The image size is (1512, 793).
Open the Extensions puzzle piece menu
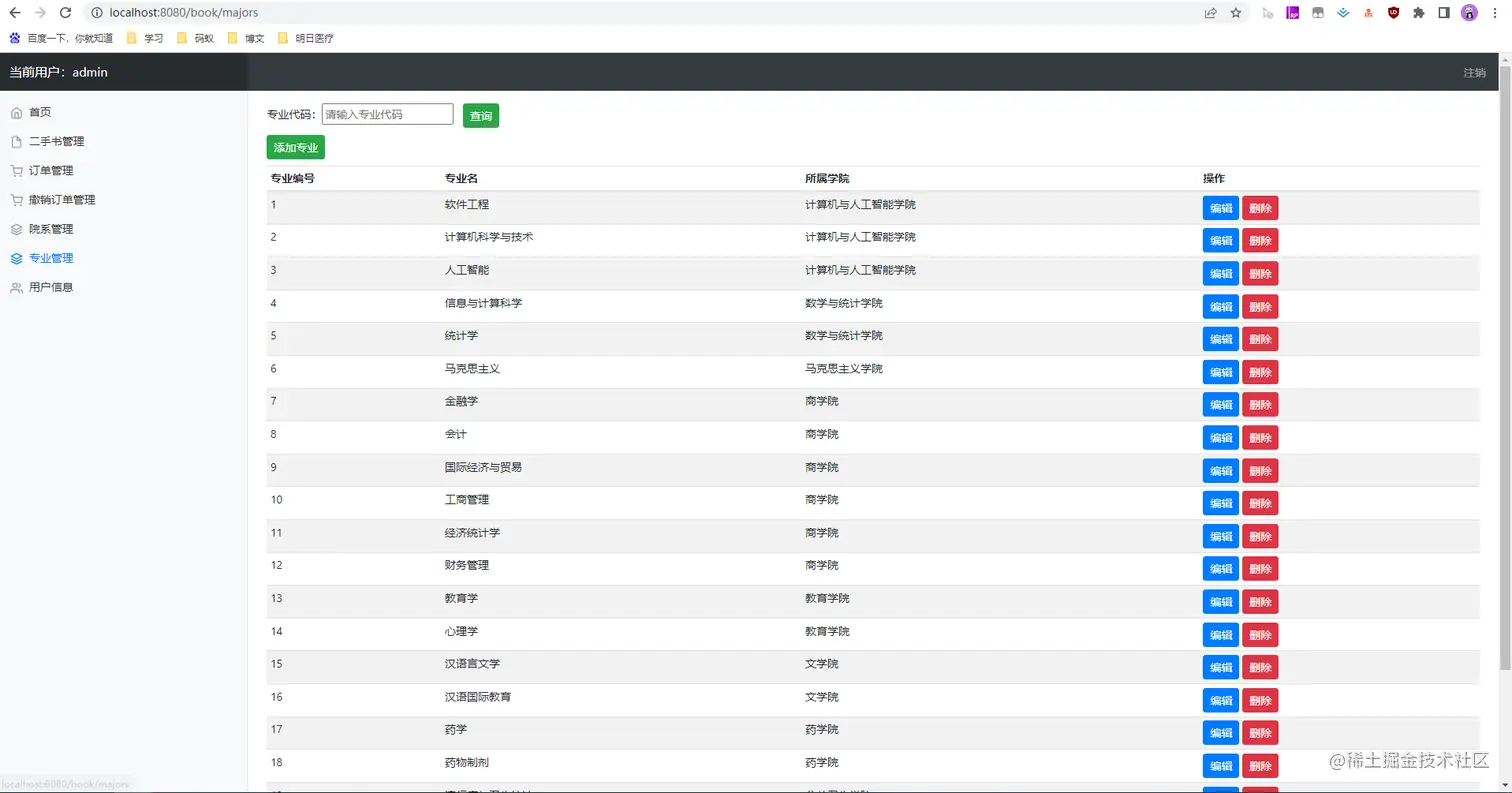[x=1418, y=13]
